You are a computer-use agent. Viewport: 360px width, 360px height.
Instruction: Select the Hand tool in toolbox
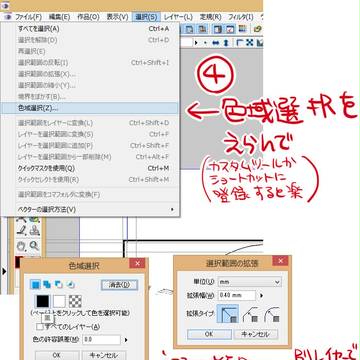point(21,246)
